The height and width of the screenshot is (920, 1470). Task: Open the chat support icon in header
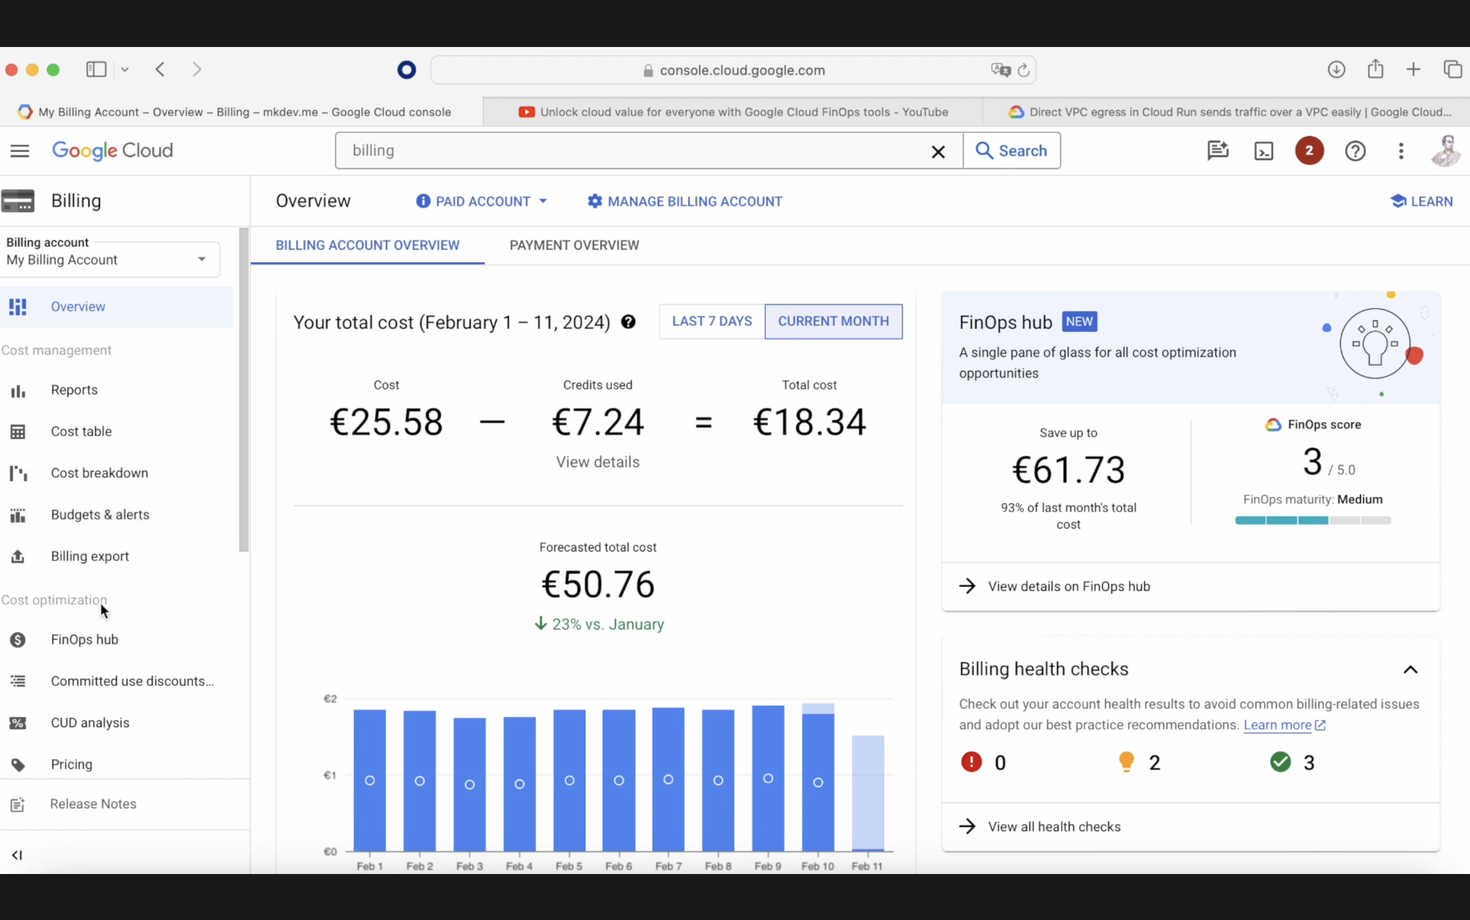click(1217, 151)
